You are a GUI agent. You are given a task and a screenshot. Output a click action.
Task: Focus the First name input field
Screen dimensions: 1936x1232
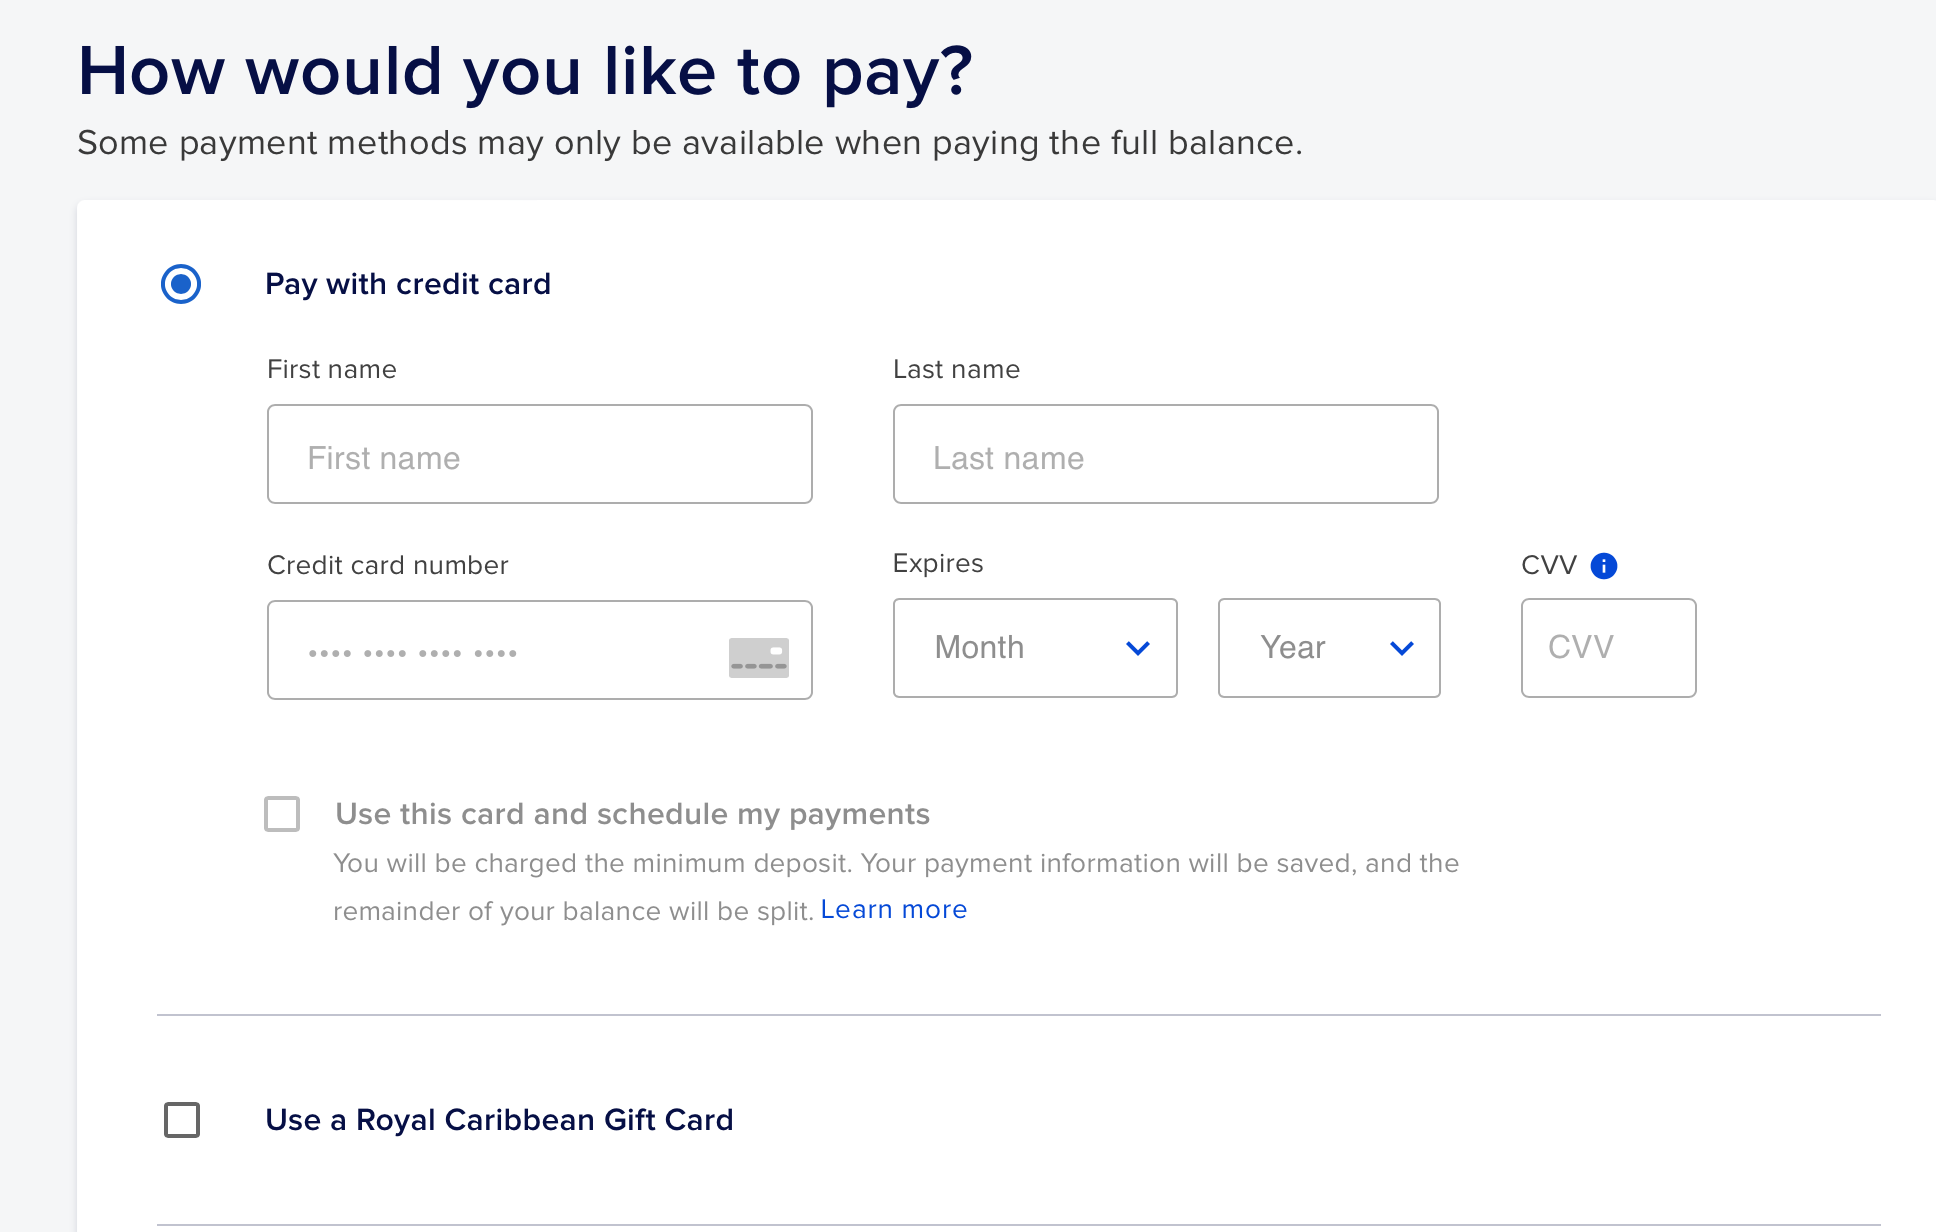click(540, 454)
